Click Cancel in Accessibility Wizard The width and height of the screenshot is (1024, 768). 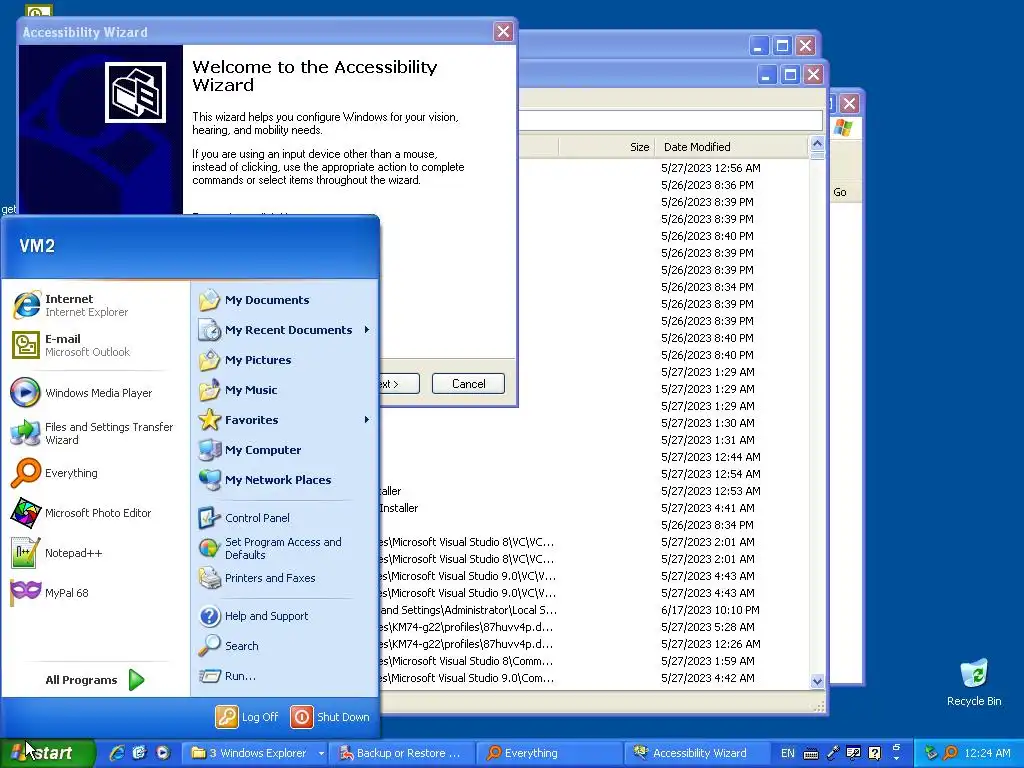[x=468, y=384]
